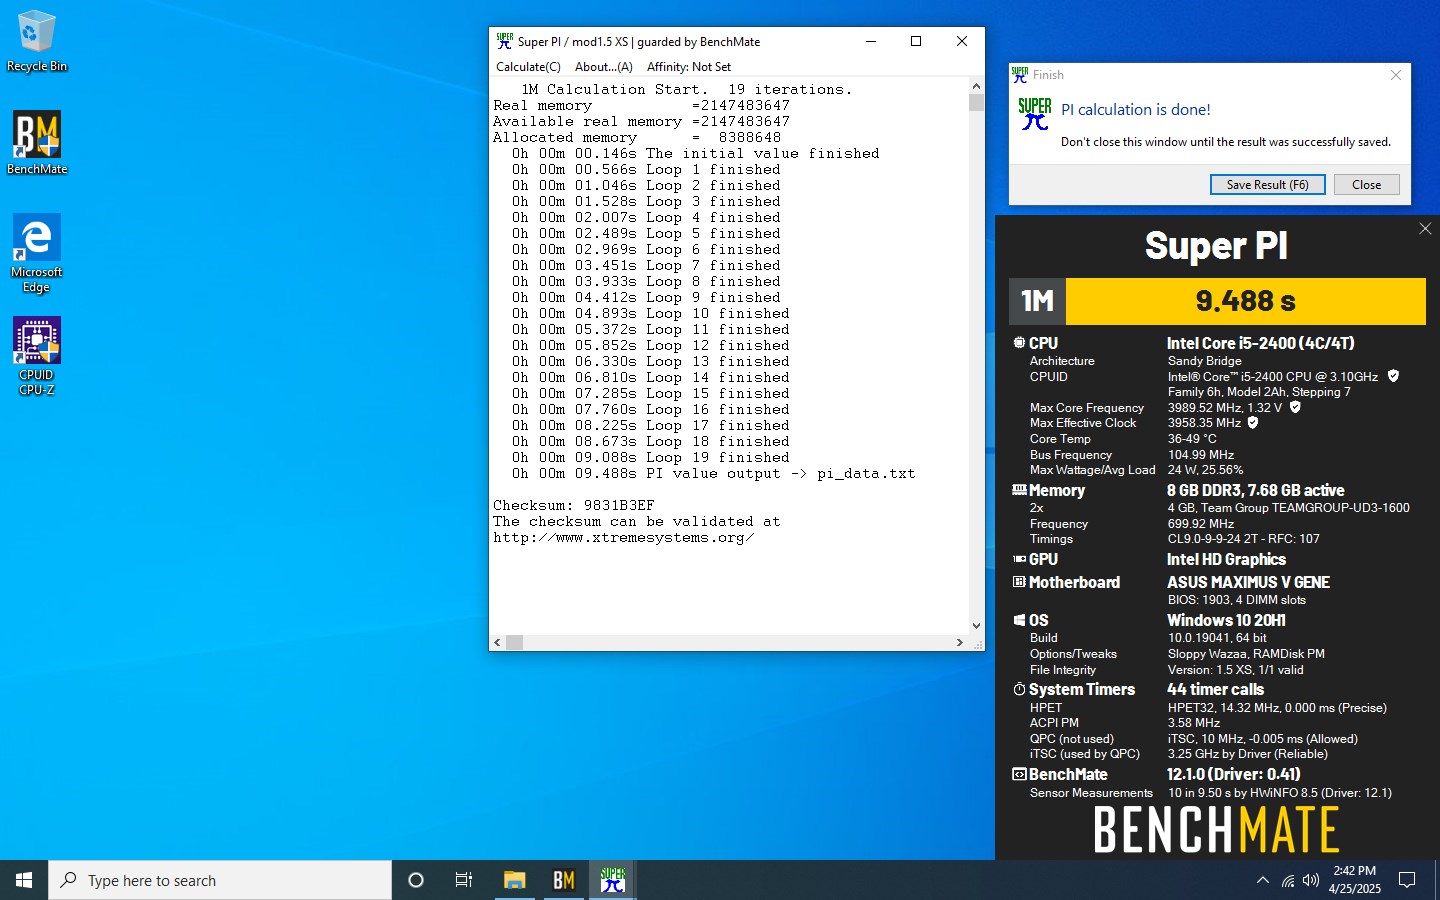Click the Super PI title bar icon
1440x900 pixels.
pos(504,41)
